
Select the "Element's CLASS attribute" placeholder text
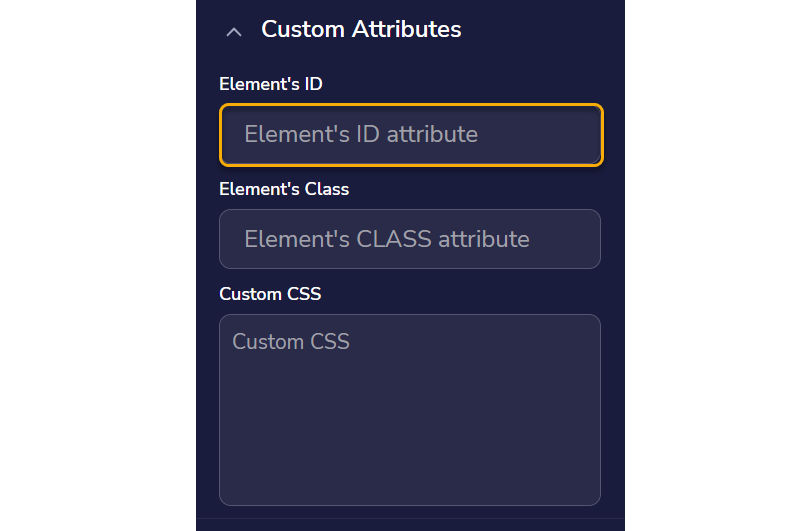pyautogui.click(x=387, y=239)
